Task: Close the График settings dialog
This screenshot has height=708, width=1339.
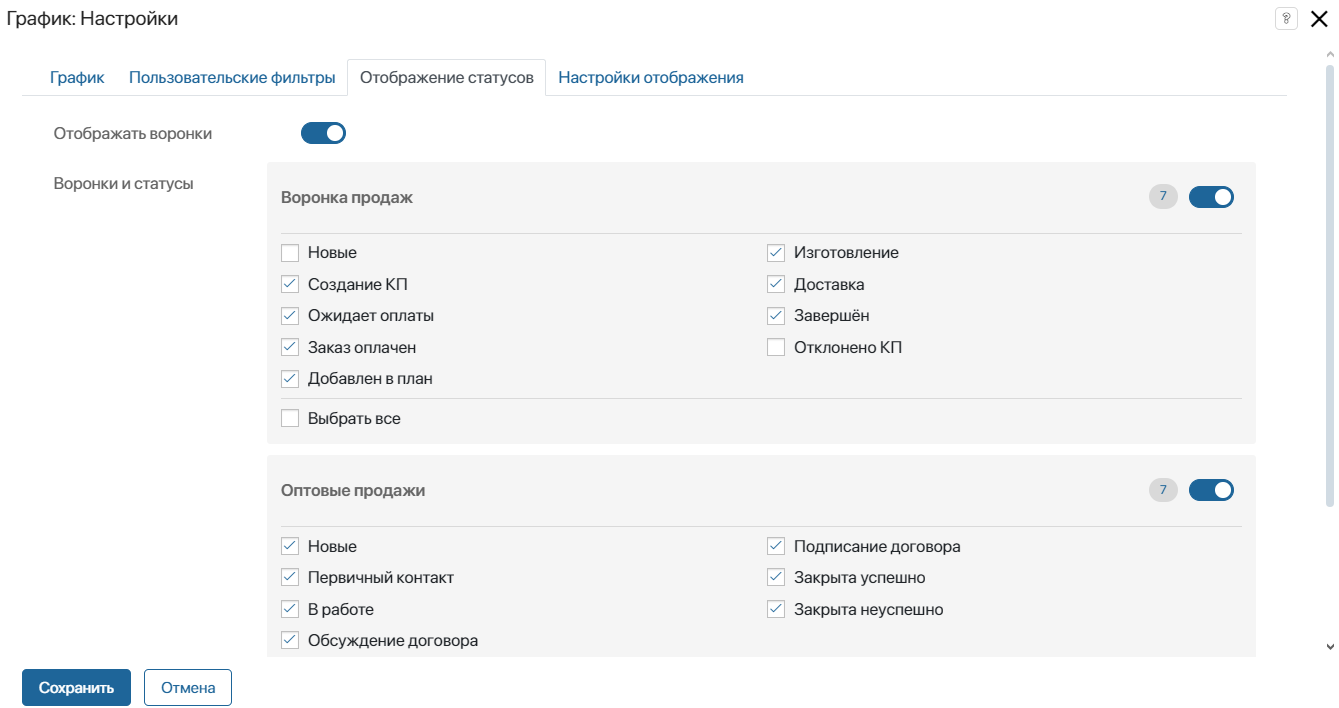Action: 1319,19
